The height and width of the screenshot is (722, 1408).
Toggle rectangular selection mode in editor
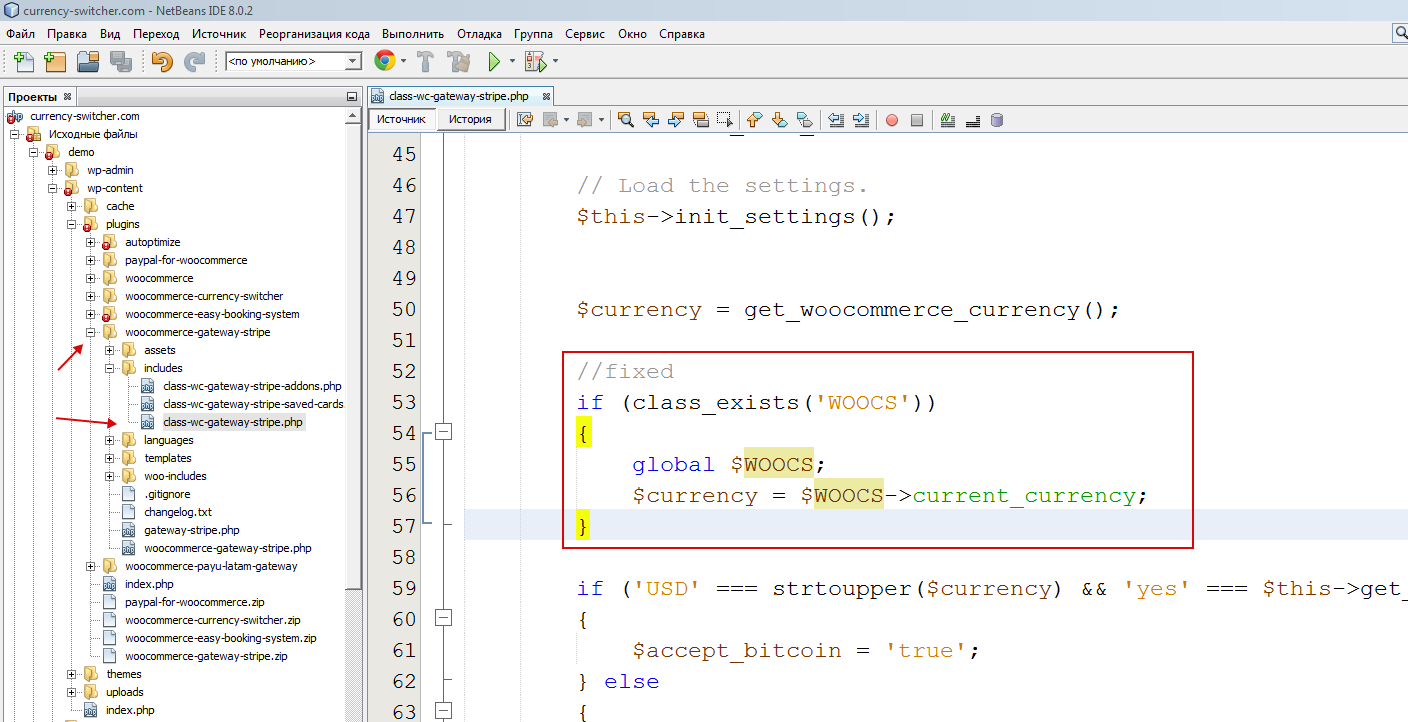(x=724, y=120)
